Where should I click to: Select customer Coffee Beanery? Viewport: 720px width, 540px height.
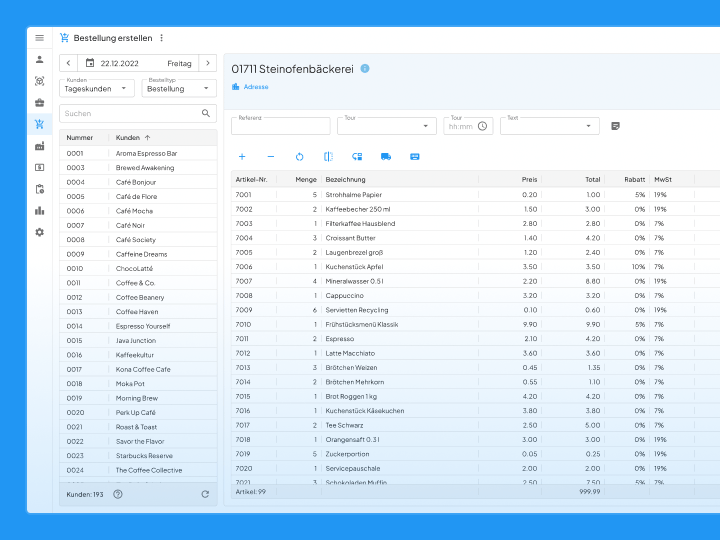138,298
